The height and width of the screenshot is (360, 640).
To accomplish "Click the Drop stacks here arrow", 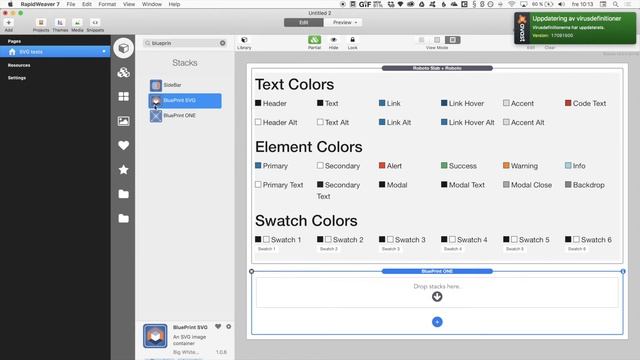I will point(437,297).
